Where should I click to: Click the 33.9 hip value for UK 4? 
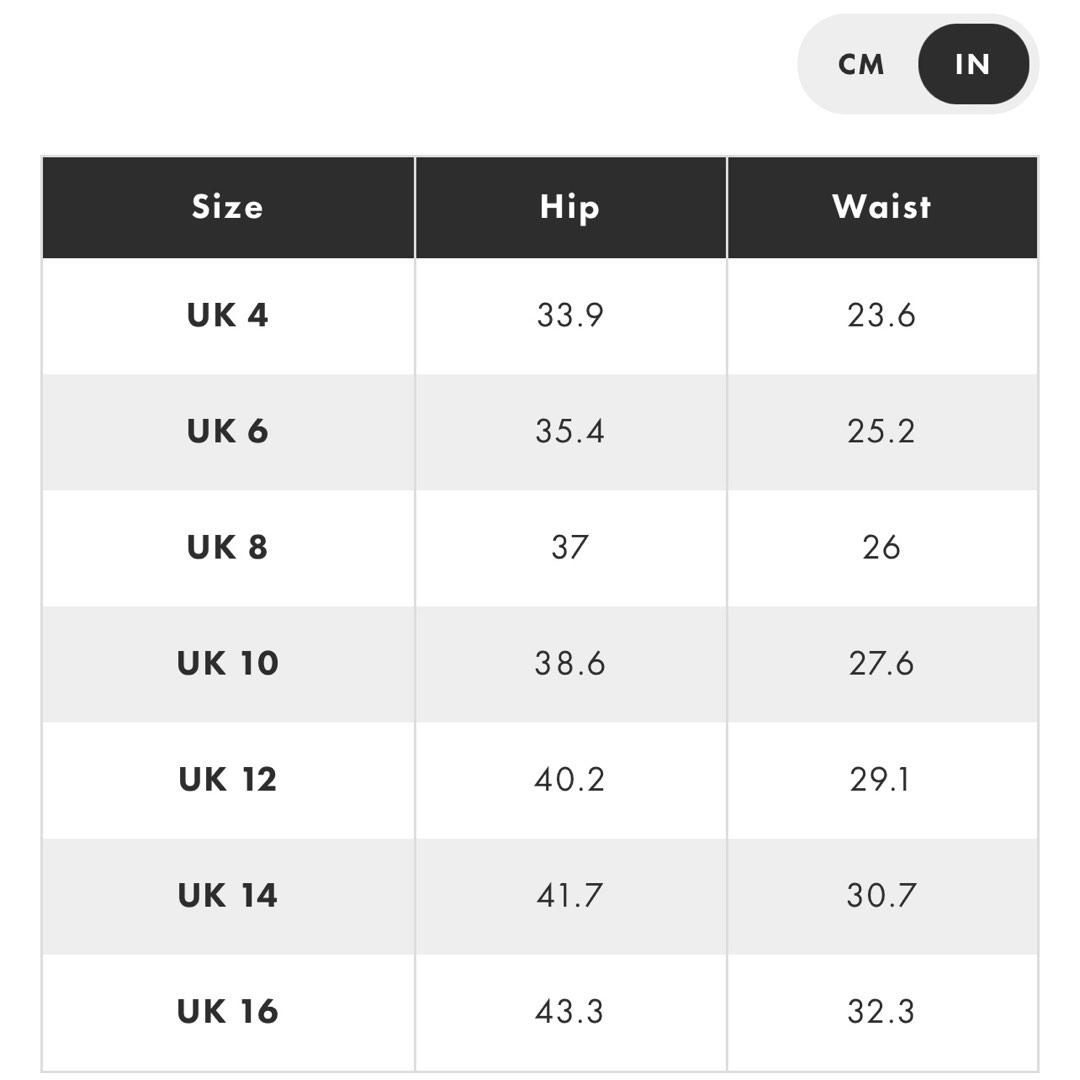570,315
